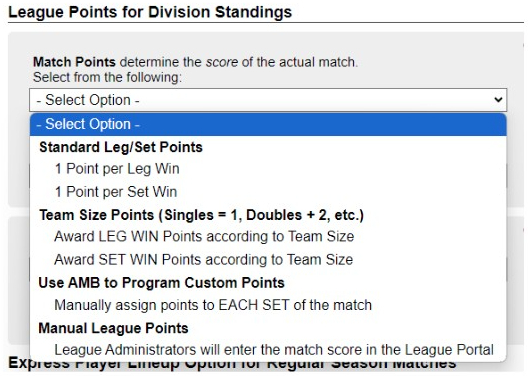Image resolution: width=528 pixels, height=376 pixels.
Task: Click the 'Manual League Points' group header
Action: coord(113,328)
